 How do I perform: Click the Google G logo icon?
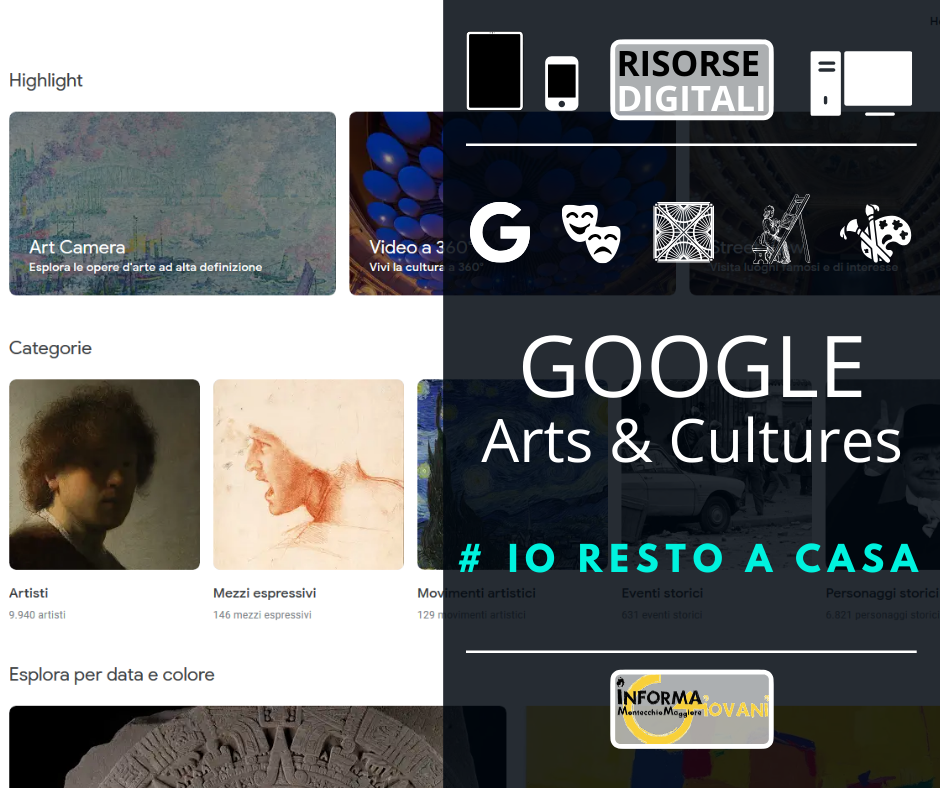tap(500, 232)
